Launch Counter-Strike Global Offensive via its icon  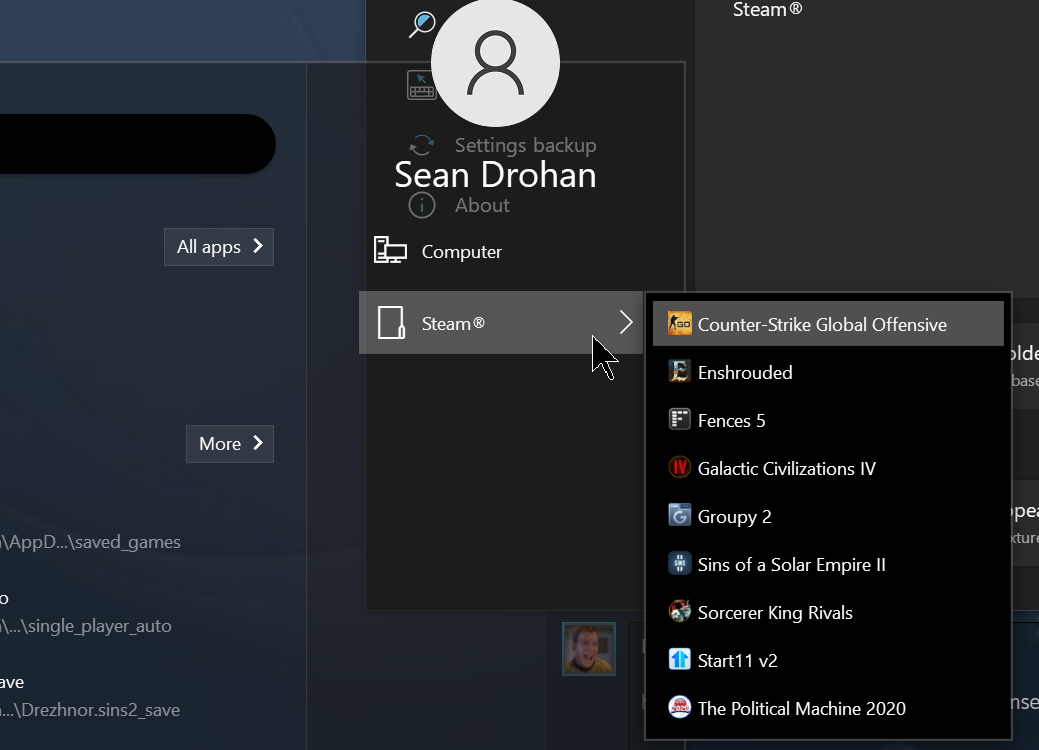point(679,323)
